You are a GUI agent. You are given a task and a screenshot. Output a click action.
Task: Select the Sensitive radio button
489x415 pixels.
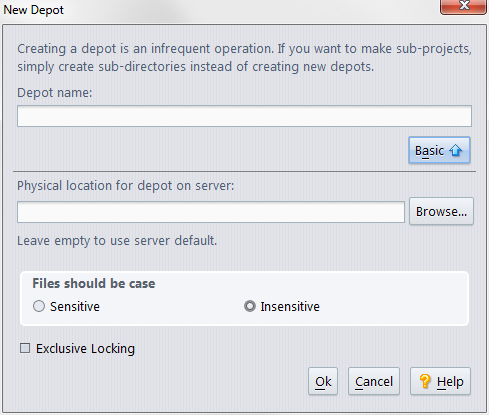tap(39, 306)
